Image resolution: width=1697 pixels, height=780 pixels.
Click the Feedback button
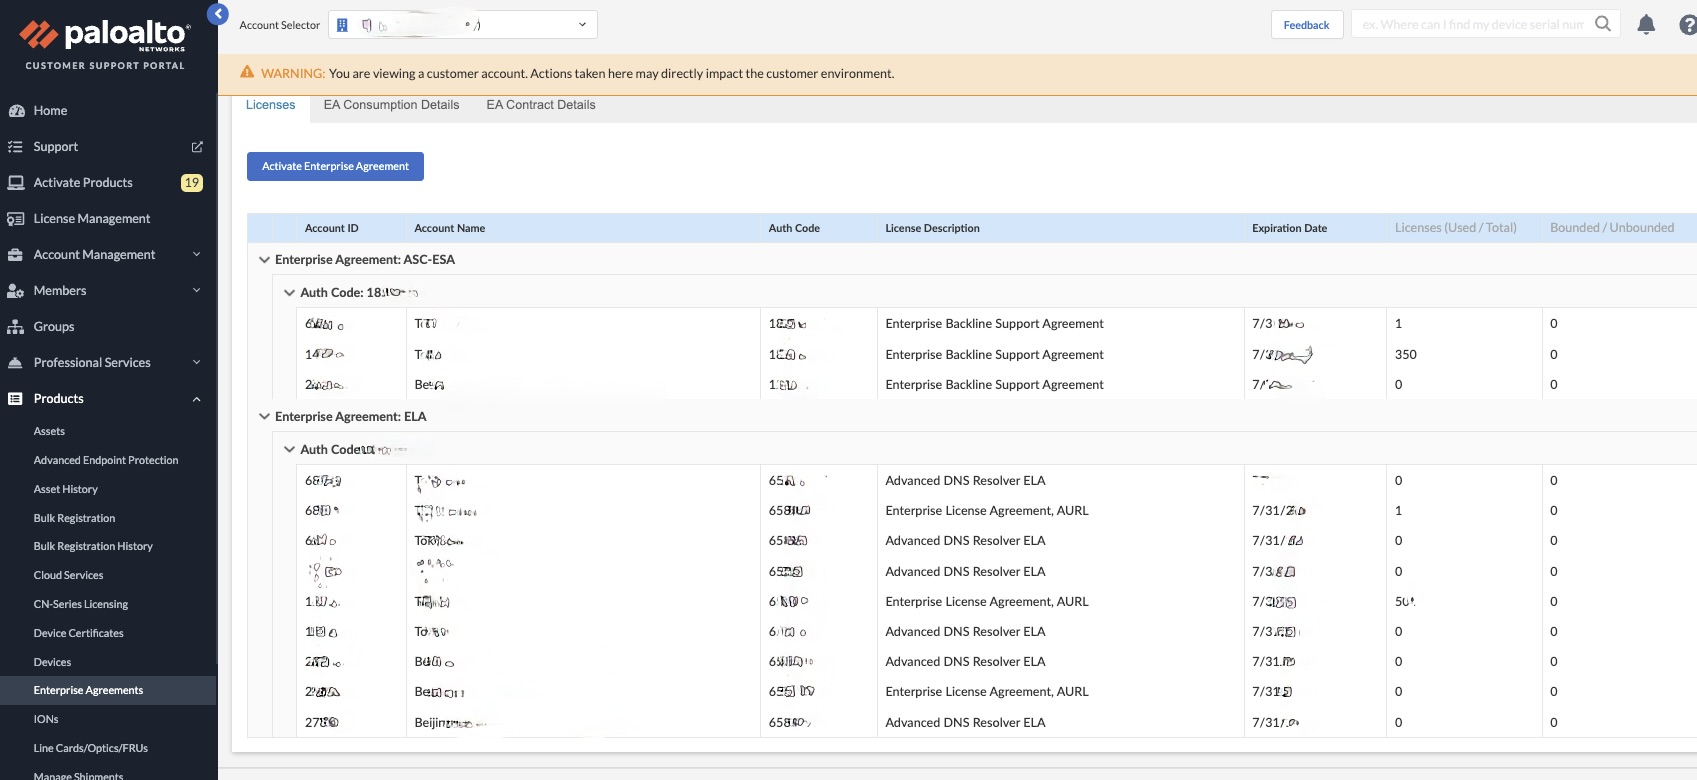[1306, 25]
